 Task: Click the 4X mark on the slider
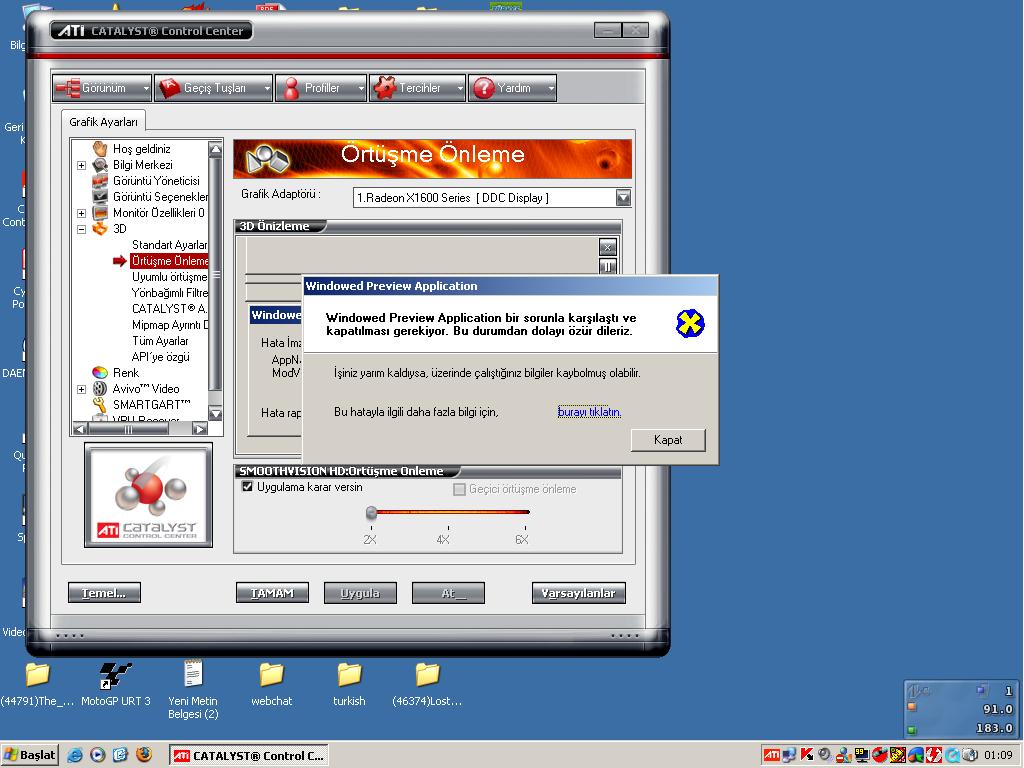point(443,539)
